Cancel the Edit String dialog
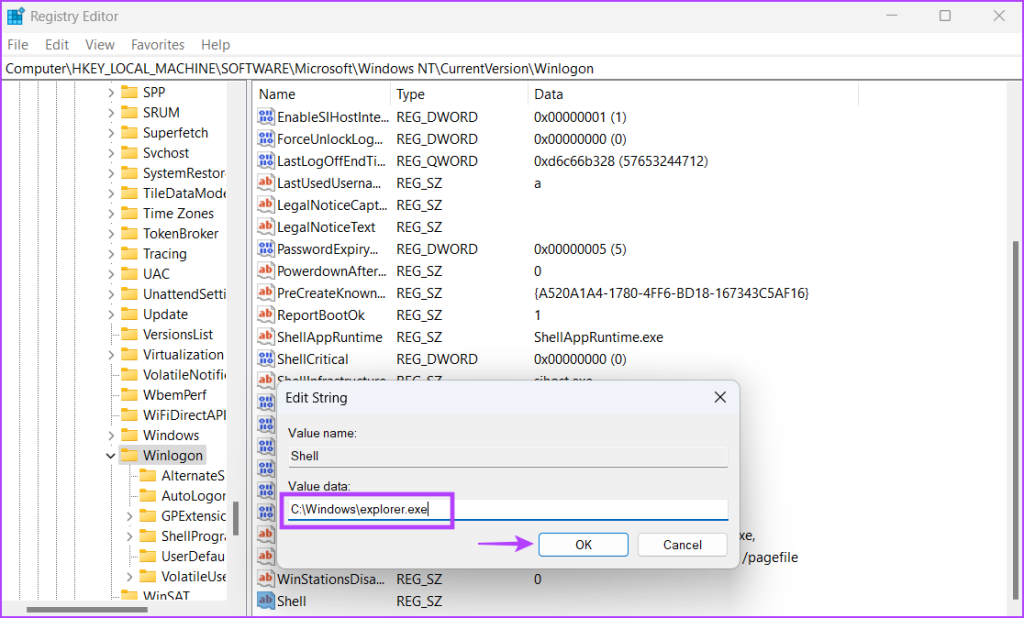The width and height of the screenshot is (1024, 618). coord(682,545)
